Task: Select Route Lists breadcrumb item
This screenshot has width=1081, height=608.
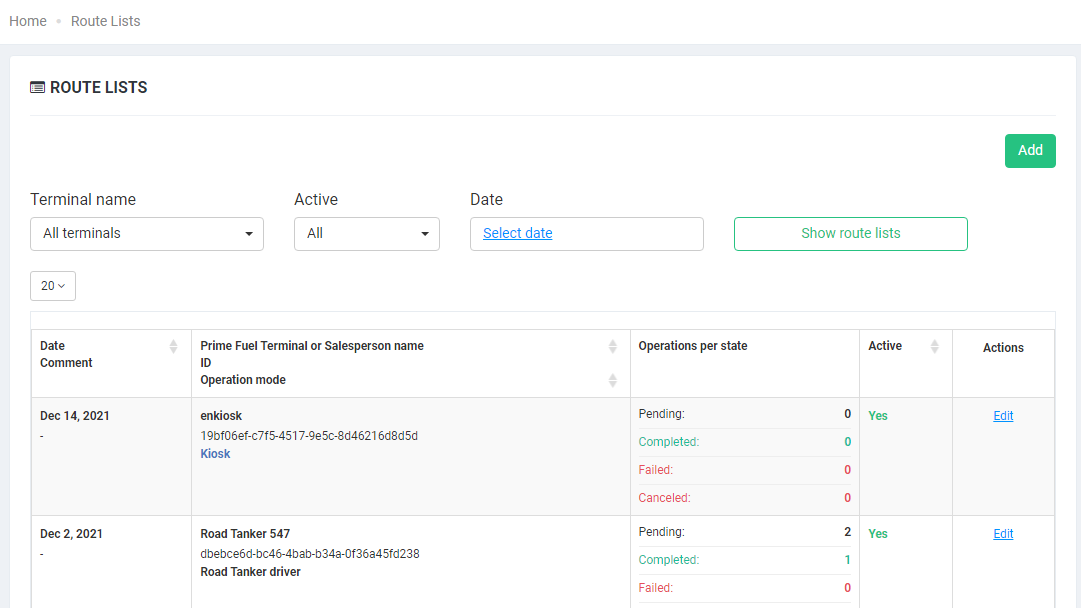Action: pos(105,21)
